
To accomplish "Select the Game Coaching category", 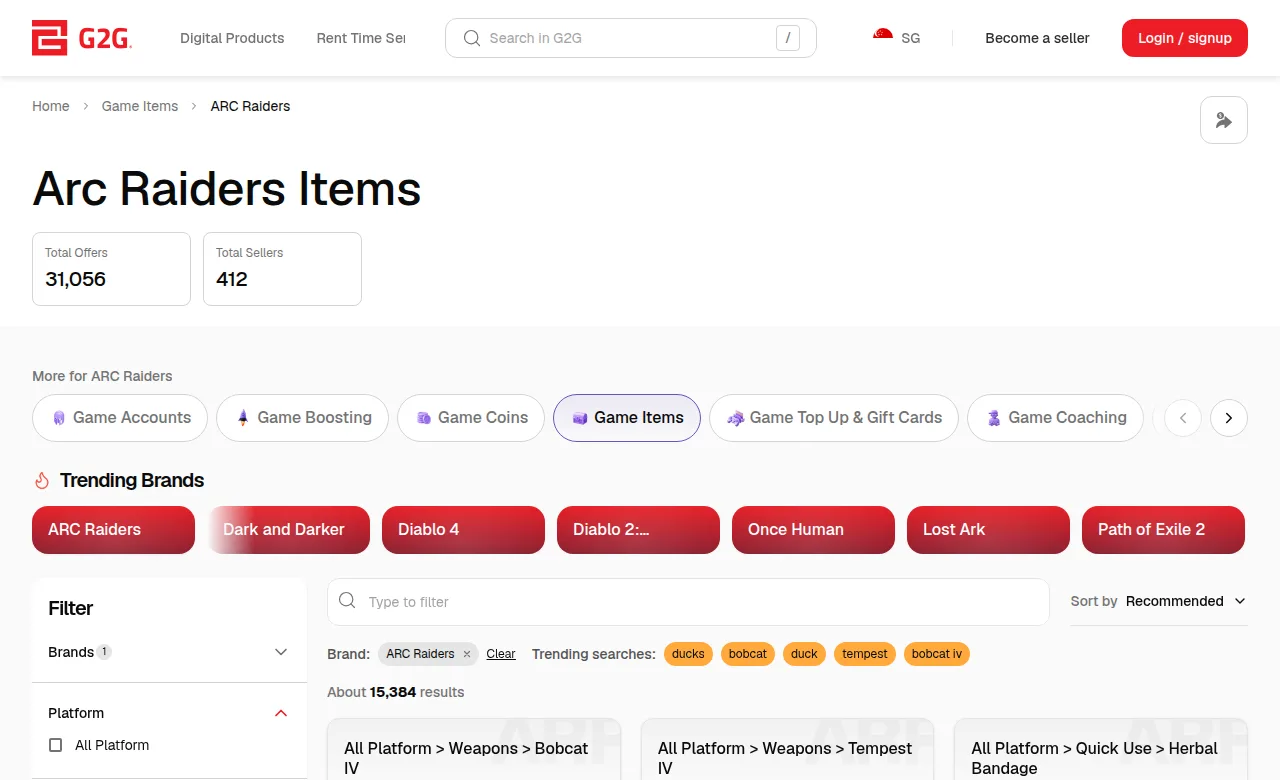I will pyautogui.click(x=1055, y=418).
